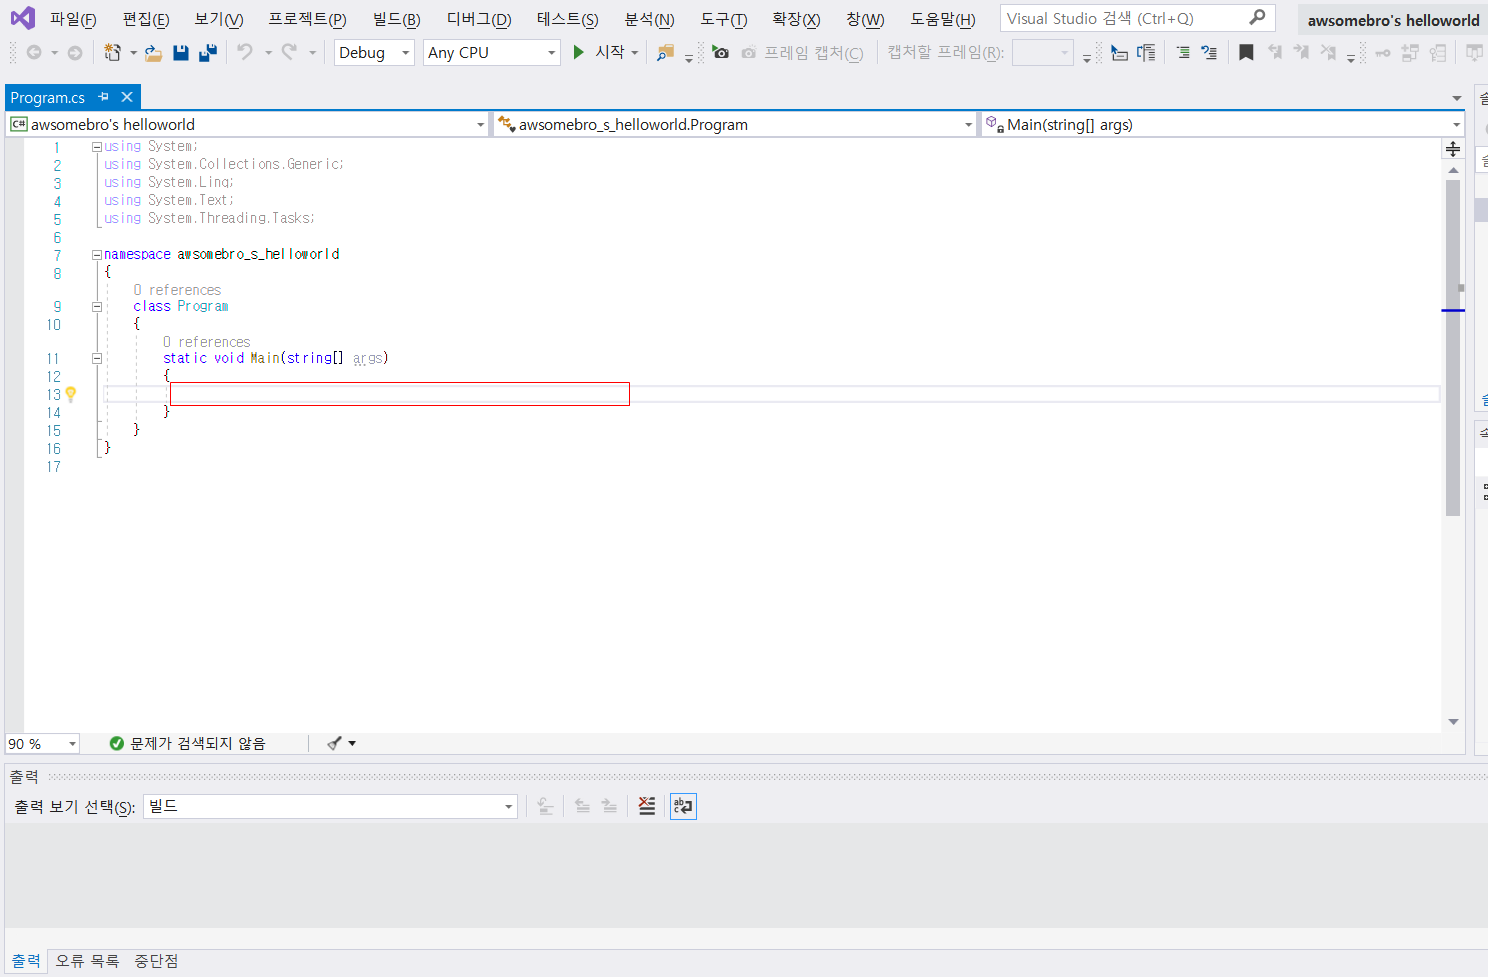This screenshot has height=977, width=1488.
Task: Select the 출력 tab at bottom
Action: (x=26, y=961)
